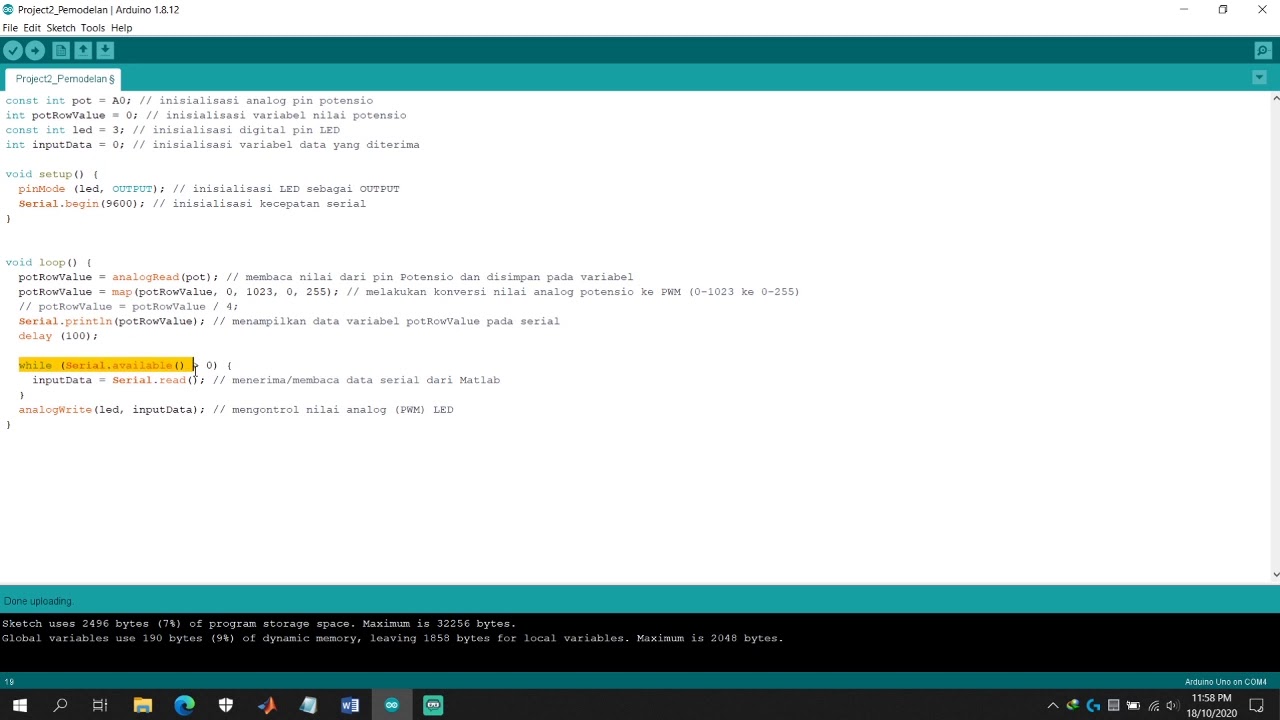
Task: Switch to MATLAB on the taskbar
Action: click(267, 705)
